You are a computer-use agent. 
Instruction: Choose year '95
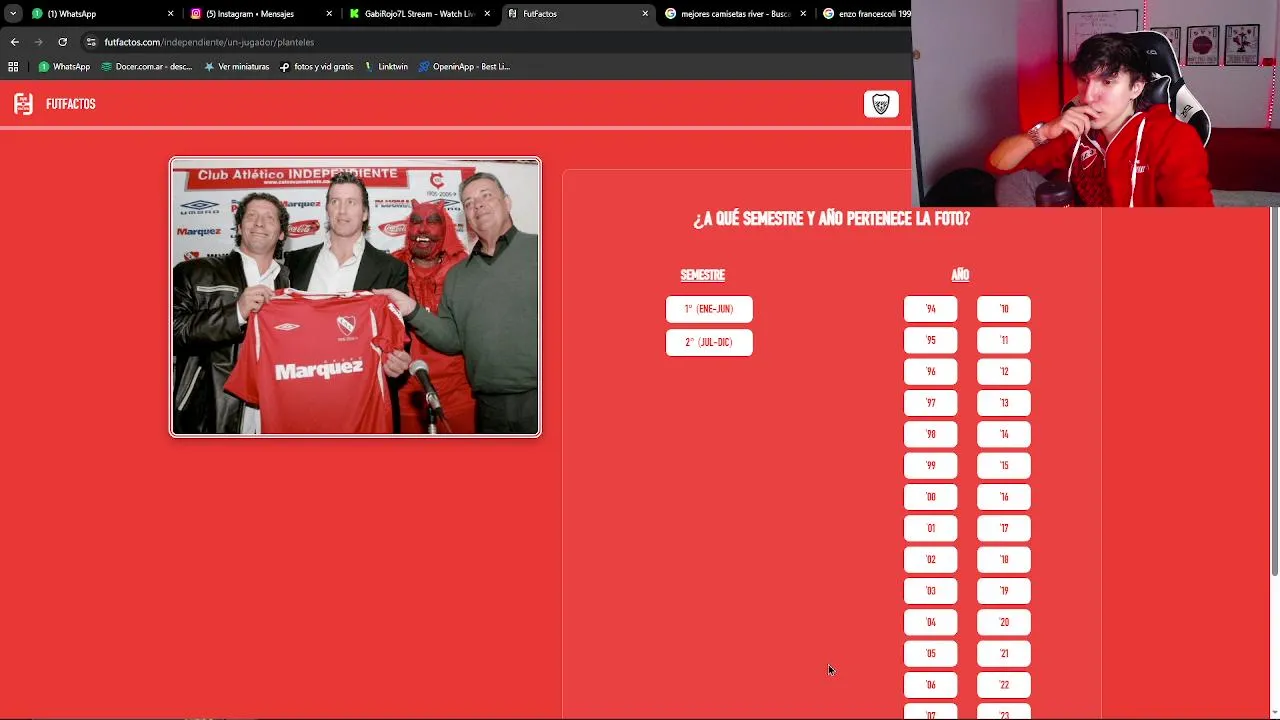(x=931, y=340)
